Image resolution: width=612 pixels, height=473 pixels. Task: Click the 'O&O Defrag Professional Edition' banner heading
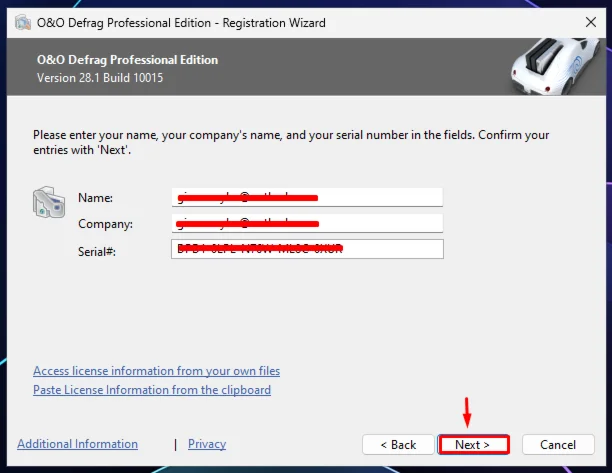click(x=127, y=60)
